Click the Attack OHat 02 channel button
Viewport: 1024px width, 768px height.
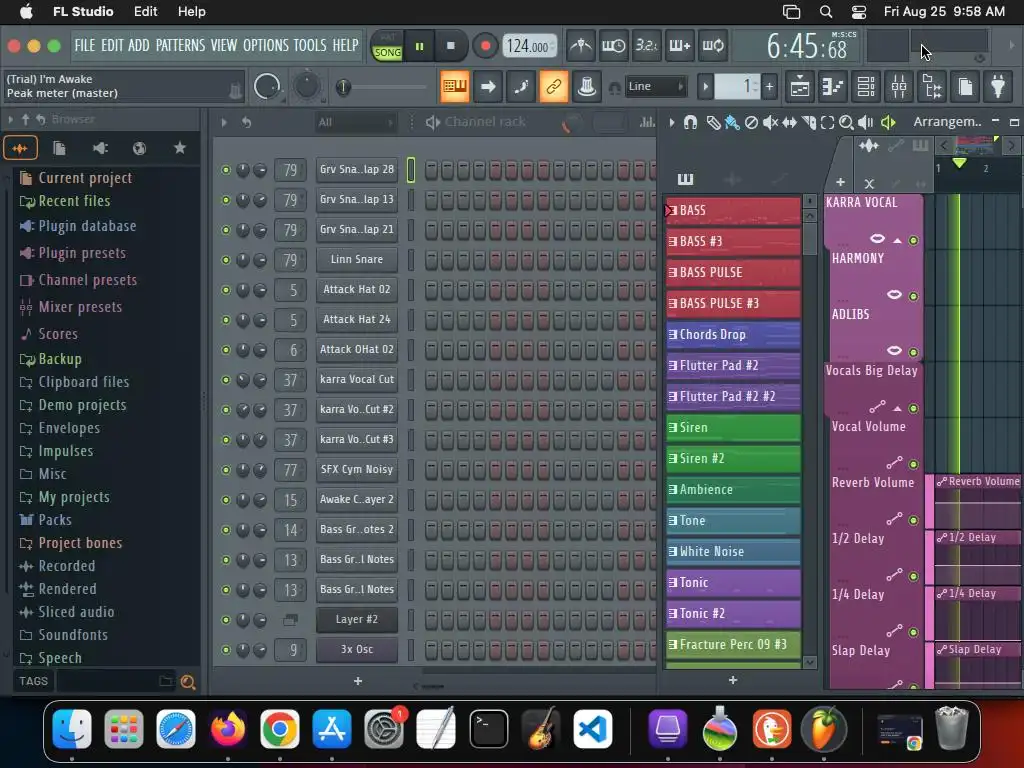[357, 349]
